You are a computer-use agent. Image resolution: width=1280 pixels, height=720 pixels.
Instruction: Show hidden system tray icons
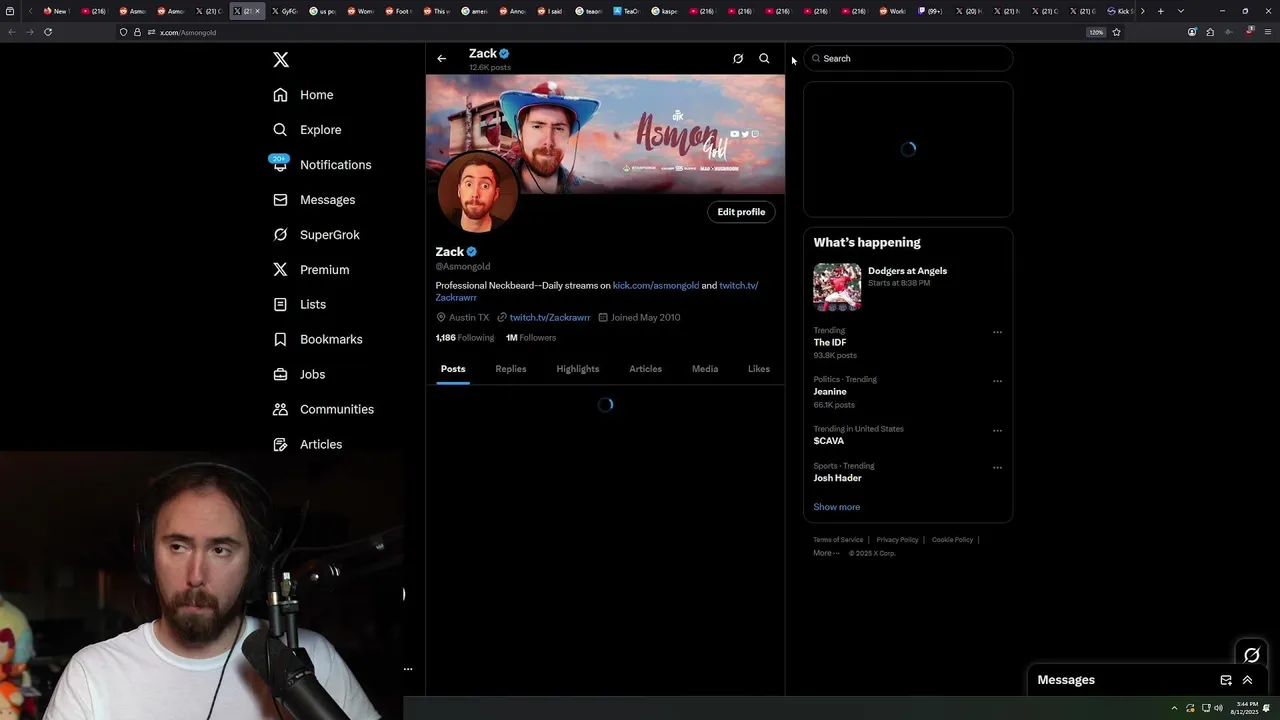(1175, 708)
